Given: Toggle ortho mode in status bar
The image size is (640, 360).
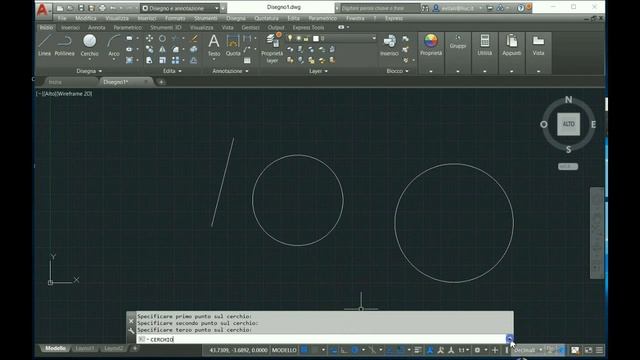Looking at the screenshot, I should click(344, 350).
